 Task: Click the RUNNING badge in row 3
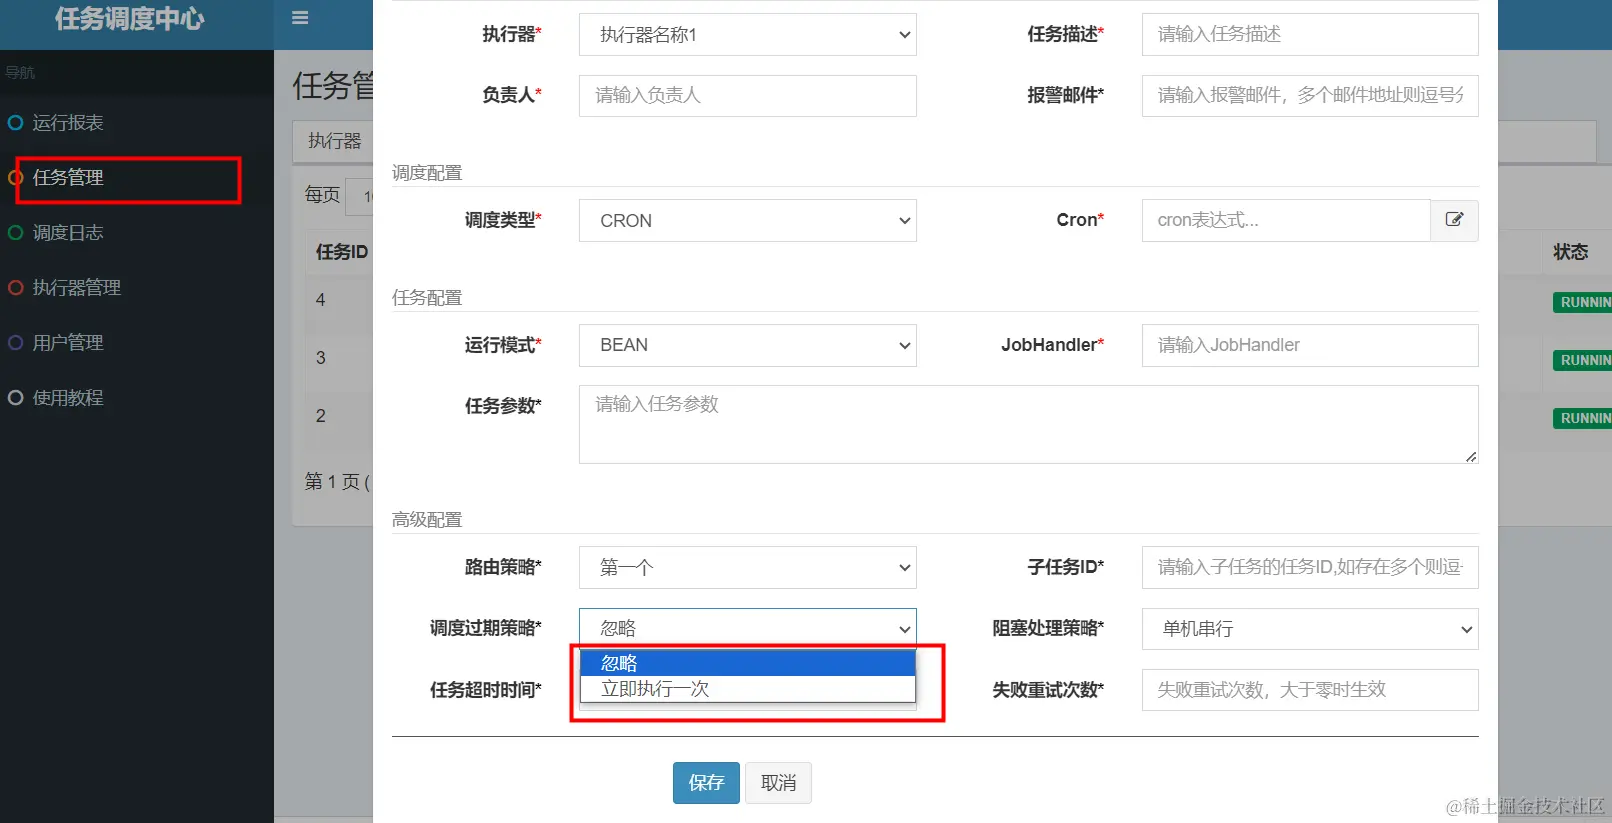point(1583,360)
